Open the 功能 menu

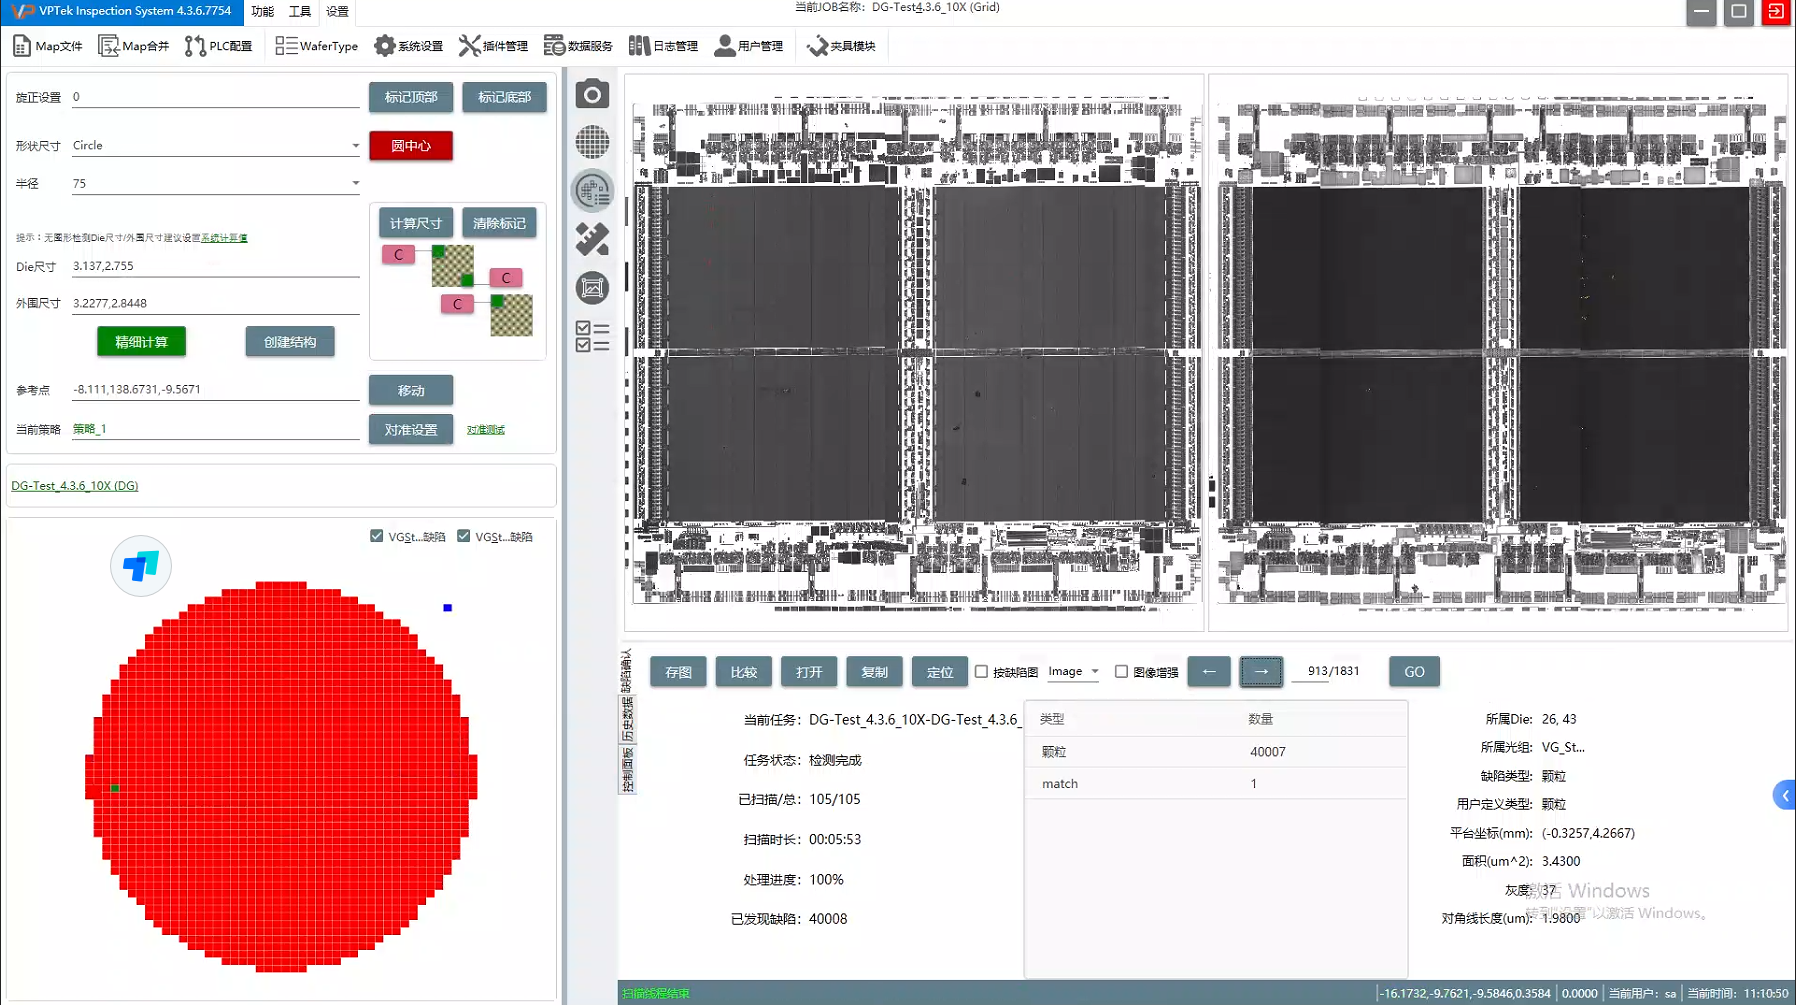coord(263,12)
